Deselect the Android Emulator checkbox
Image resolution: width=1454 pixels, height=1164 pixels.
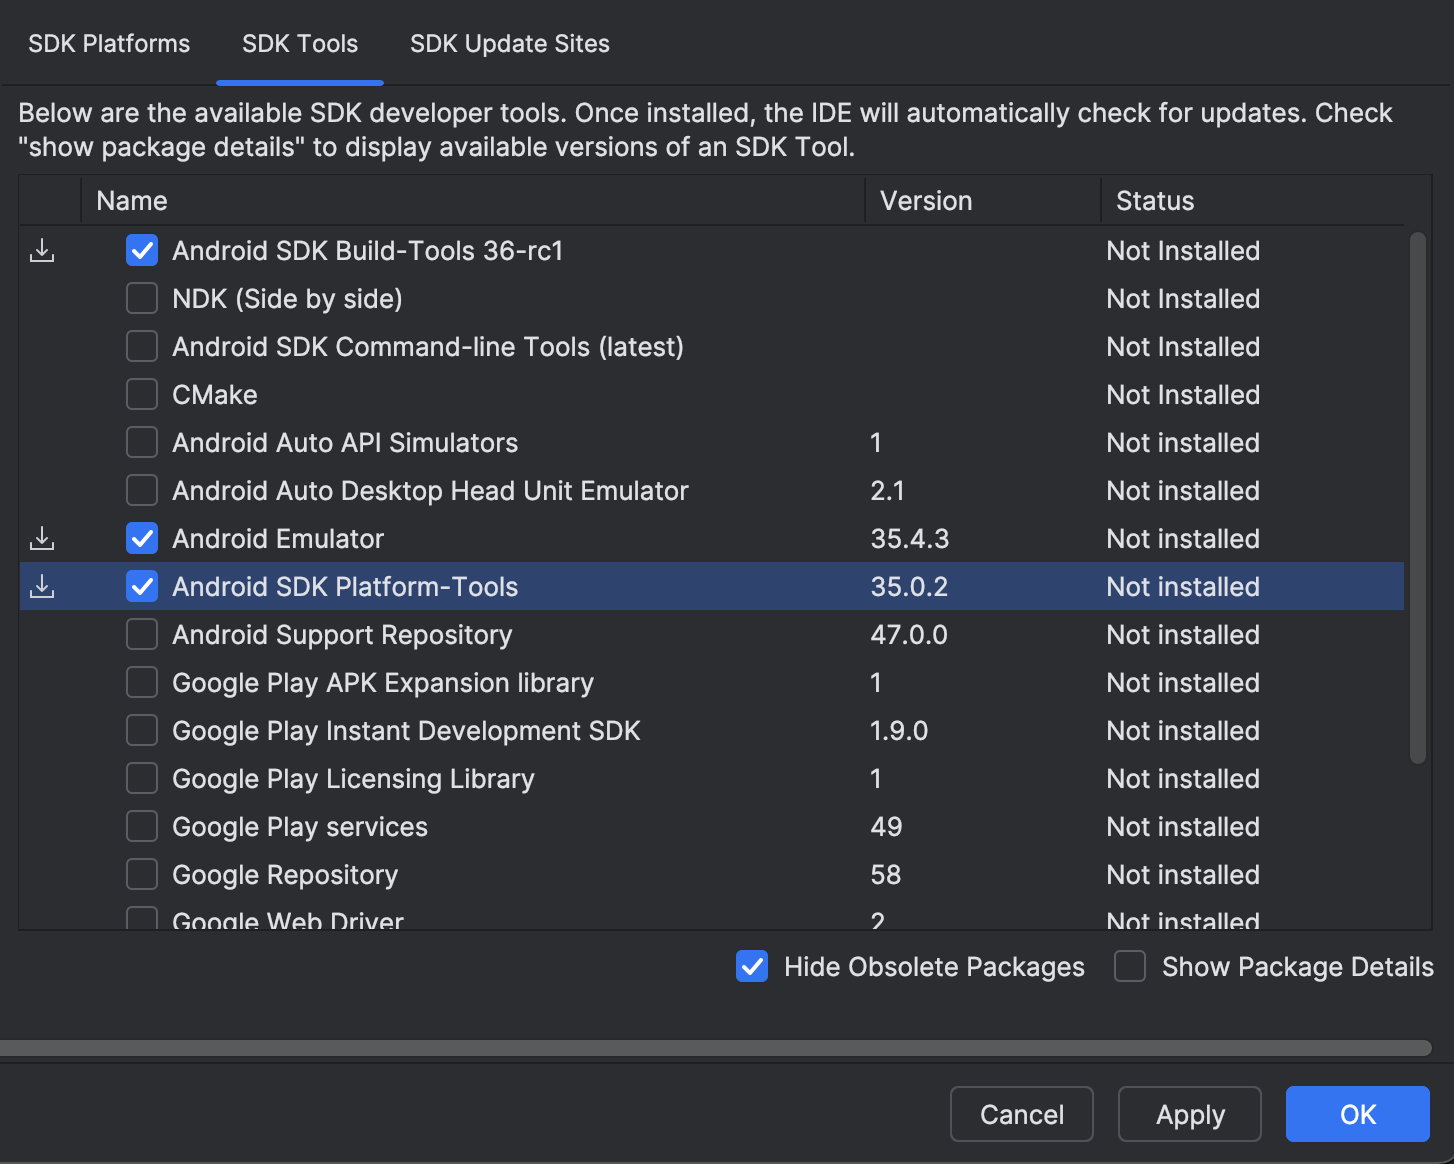tap(141, 538)
